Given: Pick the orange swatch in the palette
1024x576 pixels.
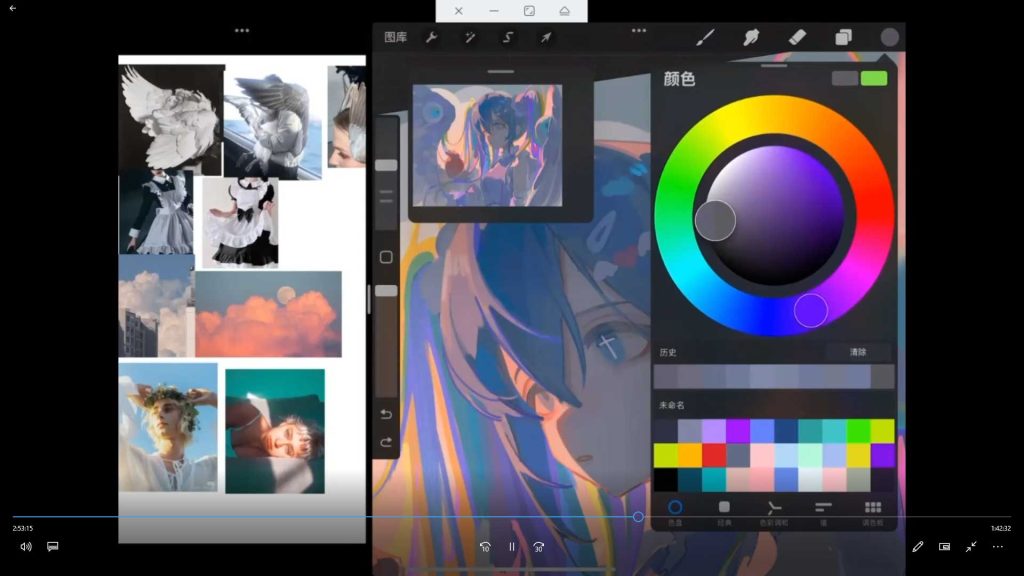Looking at the screenshot, I should (x=690, y=455).
